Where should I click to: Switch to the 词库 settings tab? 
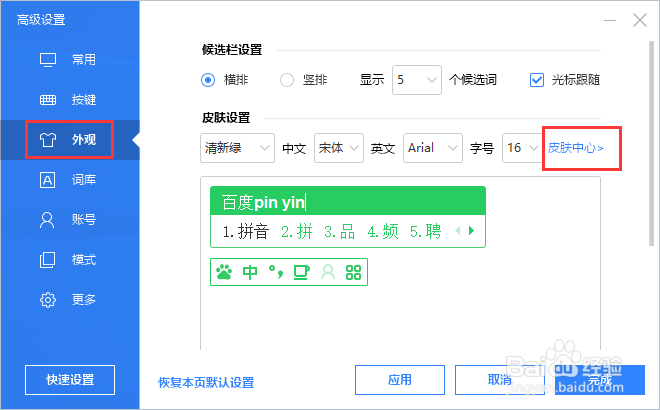pyautogui.click(x=70, y=180)
